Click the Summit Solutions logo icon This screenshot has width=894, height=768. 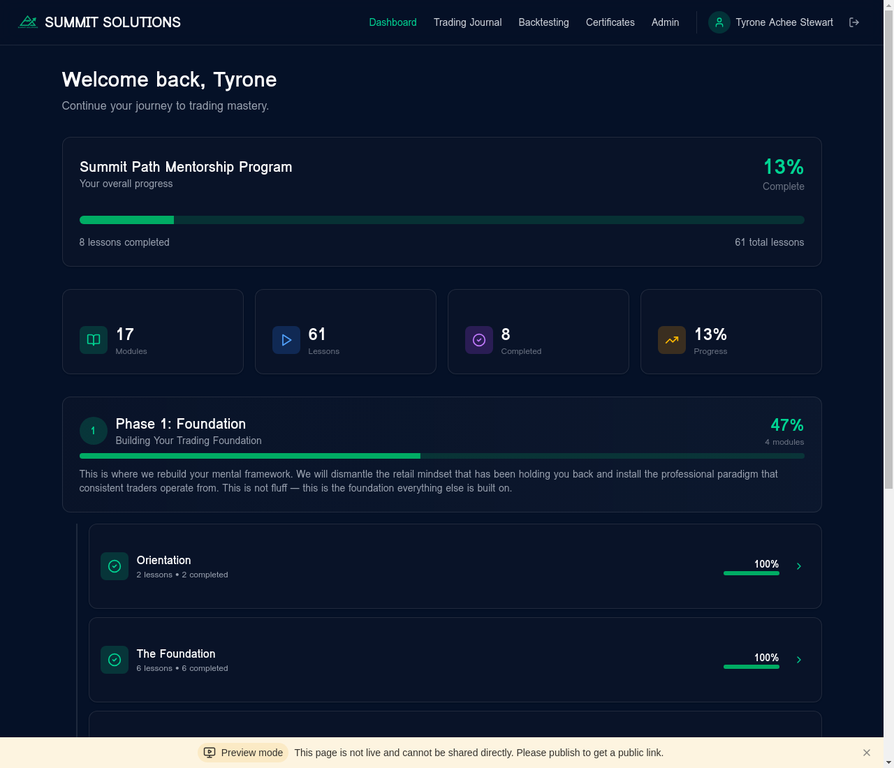coord(28,21)
